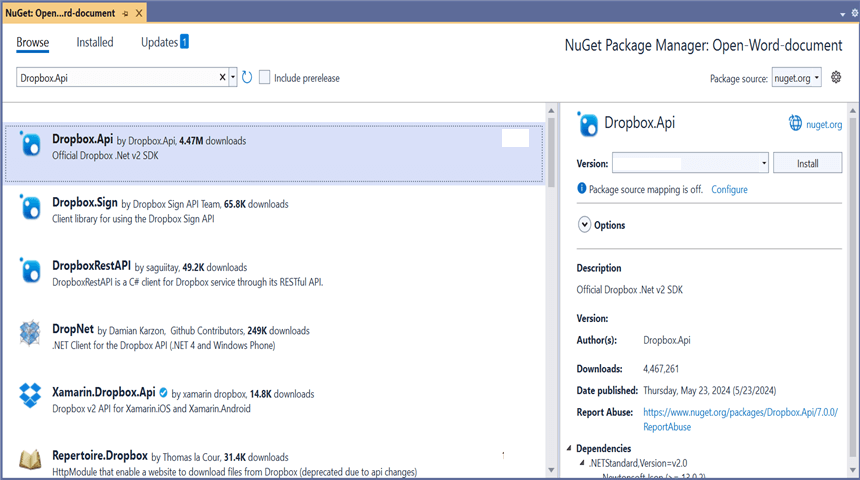Open the Report Abuse URL link
Screen dimensions: 860x480
click(740, 419)
